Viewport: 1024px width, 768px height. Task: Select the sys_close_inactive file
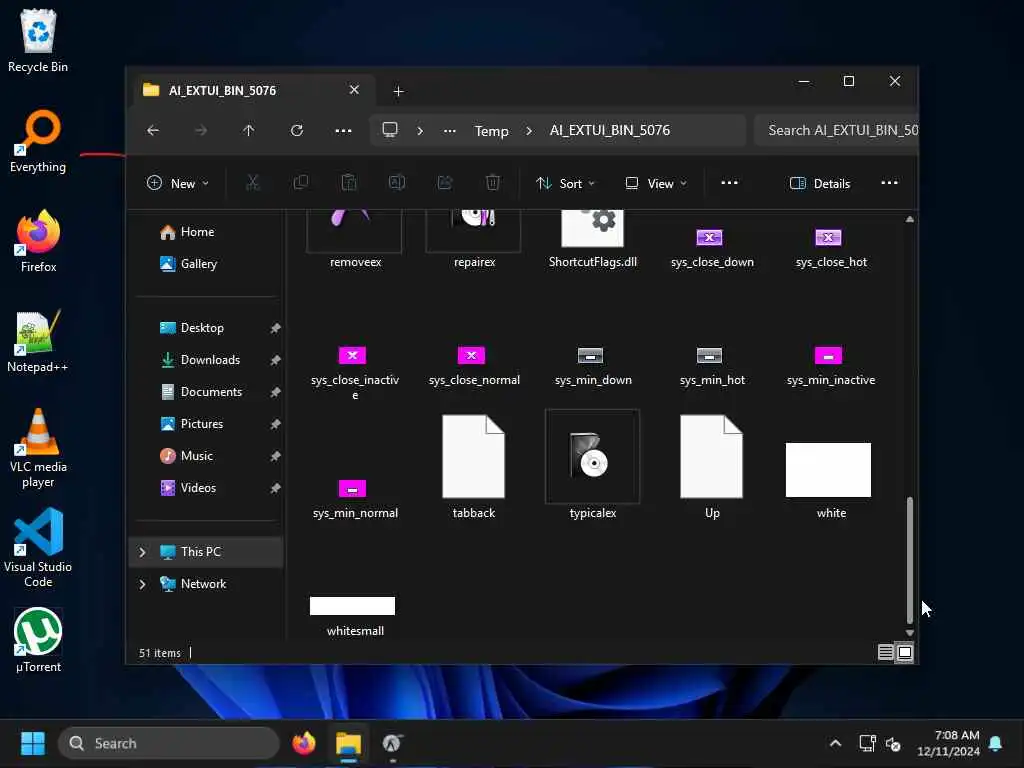tap(355, 373)
